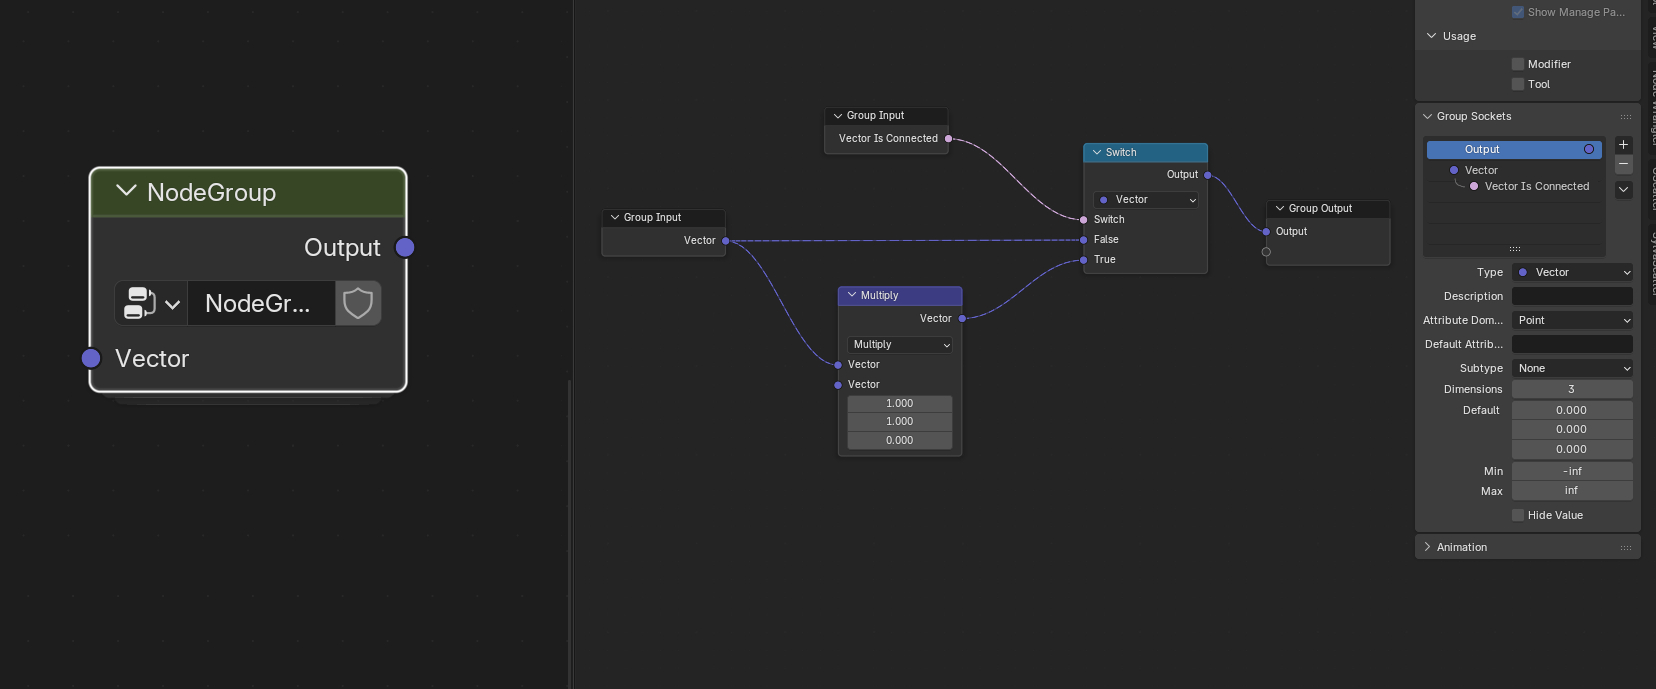Open the Multiply operation dropdown in Multiply node

tap(900, 344)
